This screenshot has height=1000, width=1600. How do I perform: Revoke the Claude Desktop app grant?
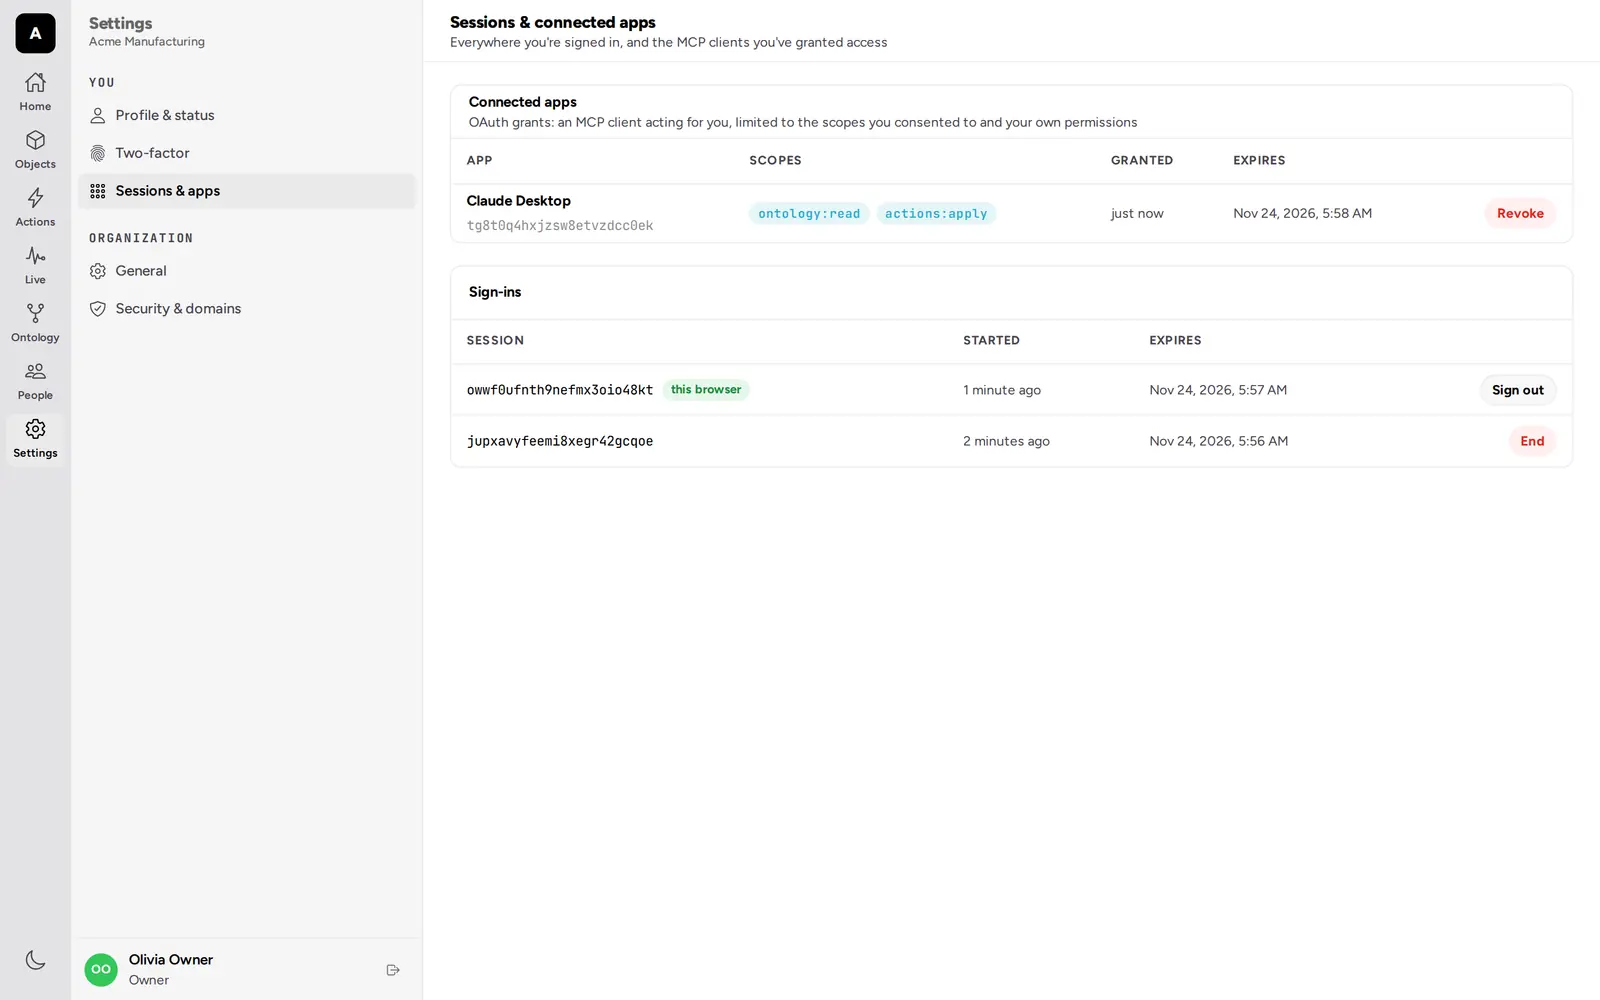click(1520, 213)
